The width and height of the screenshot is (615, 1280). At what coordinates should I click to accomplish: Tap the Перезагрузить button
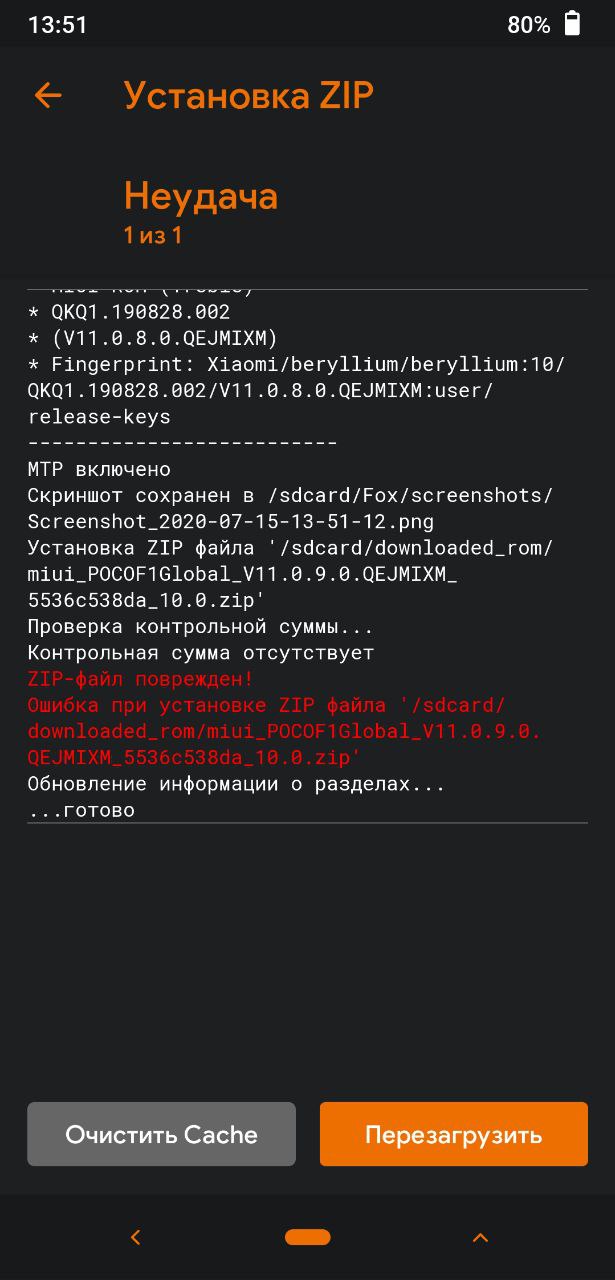point(453,1134)
